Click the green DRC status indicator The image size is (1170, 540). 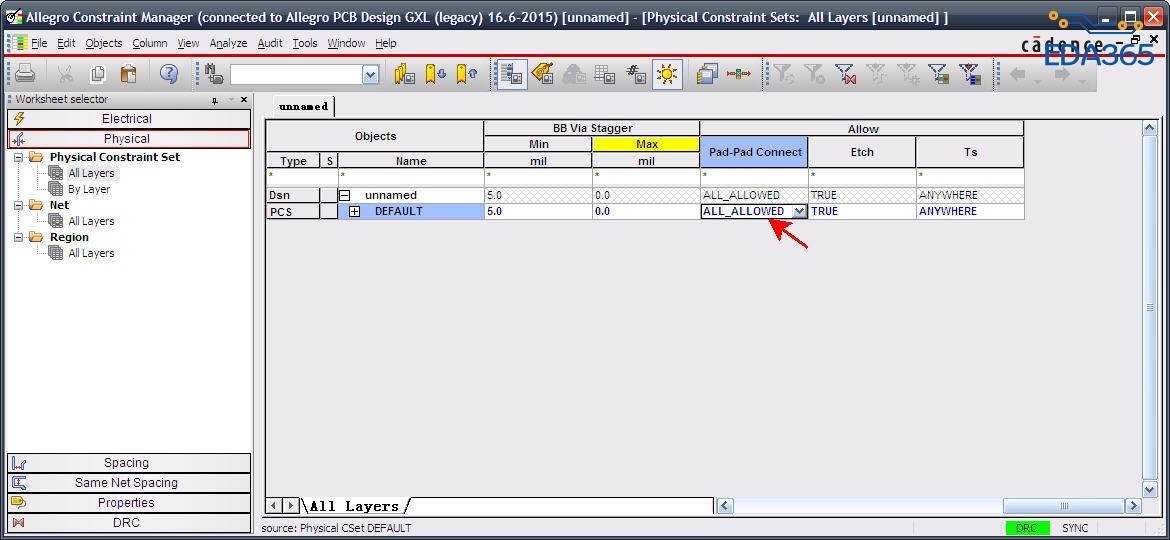[x=1027, y=528]
